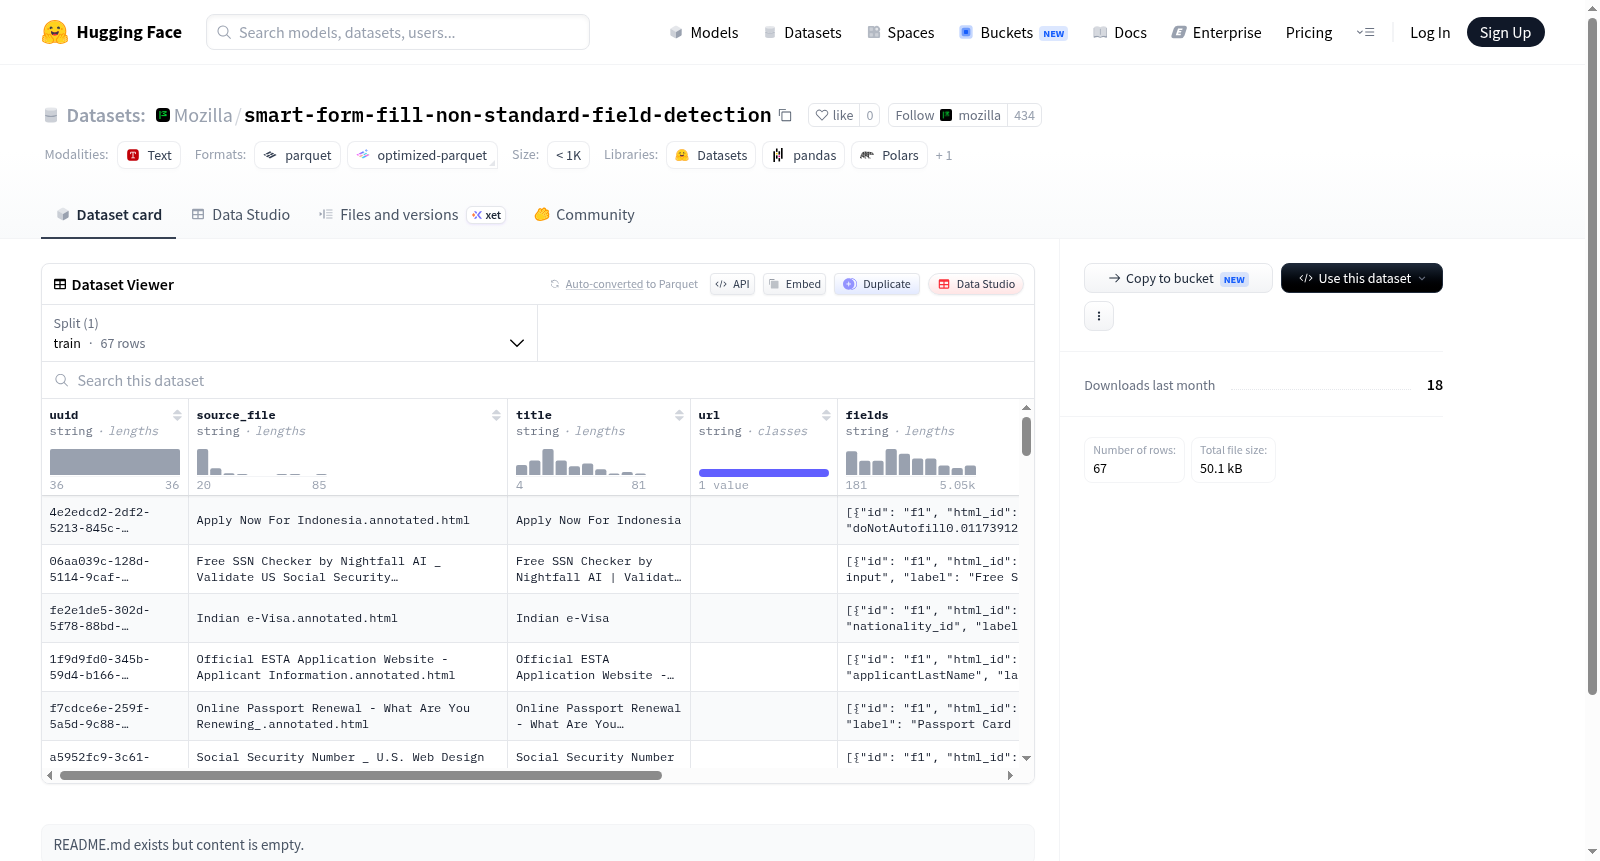Open the Use this dataset dropdown
Image resolution: width=1600 pixels, height=861 pixels.
(x=1362, y=278)
